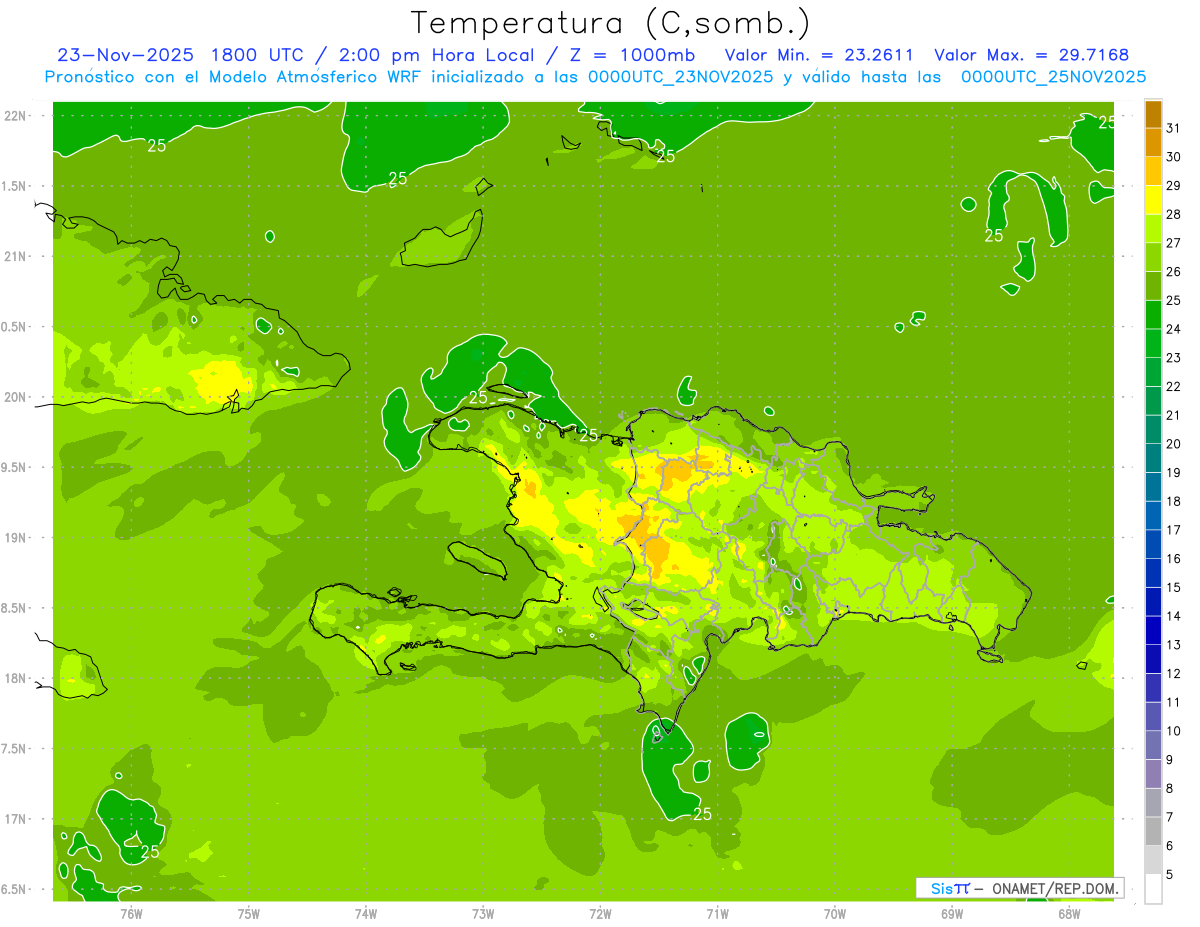This screenshot has height=927, width=1200.
Task: Click the legend value '16'
Action: click(x=1174, y=559)
